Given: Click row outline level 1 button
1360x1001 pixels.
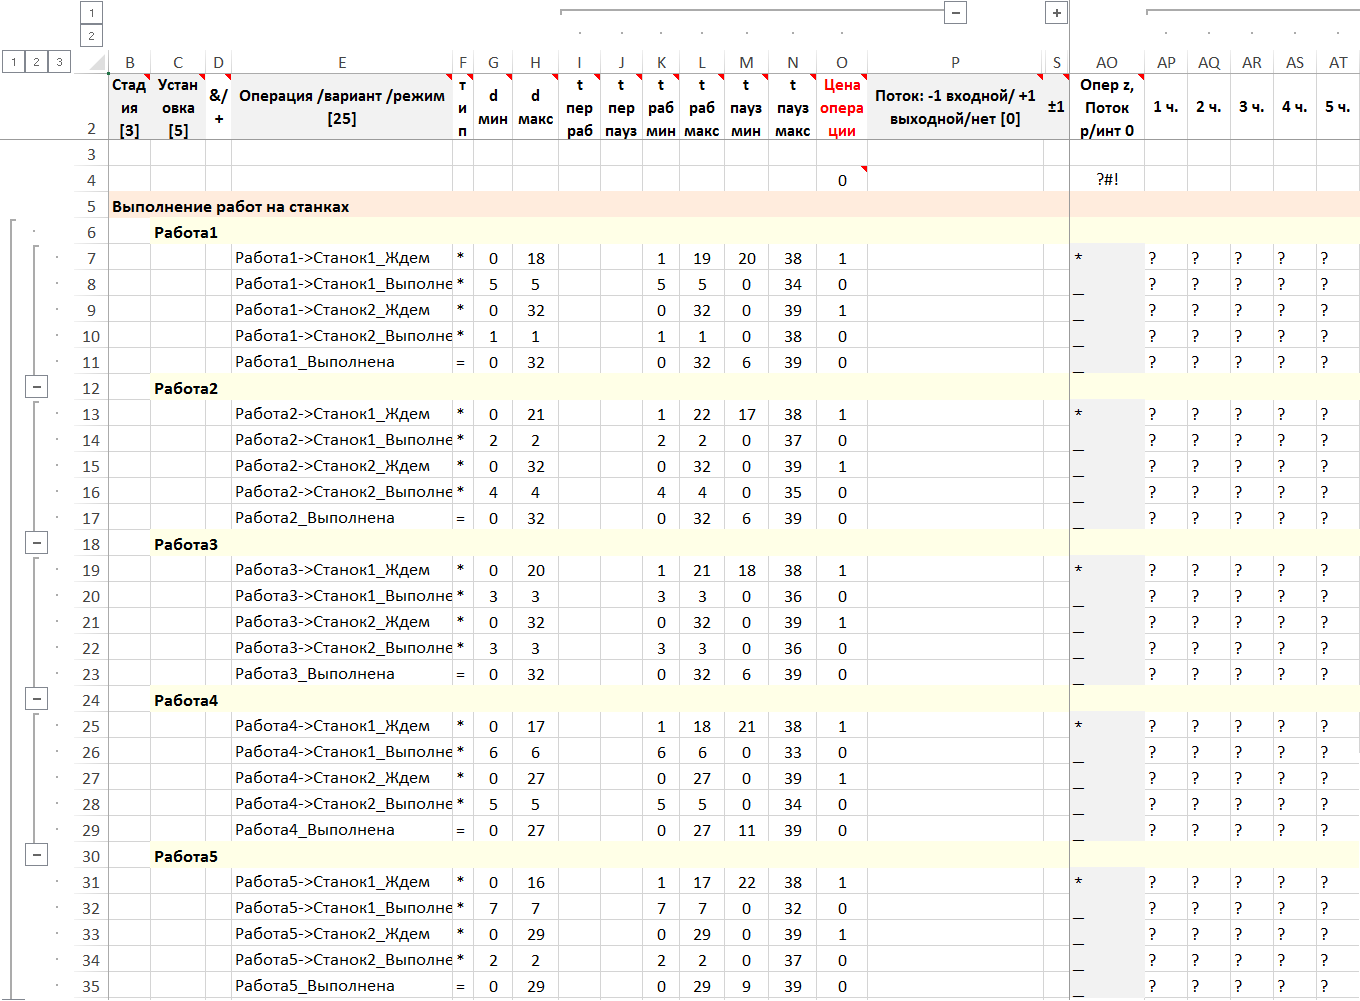Looking at the screenshot, I should (x=13, y=62).
